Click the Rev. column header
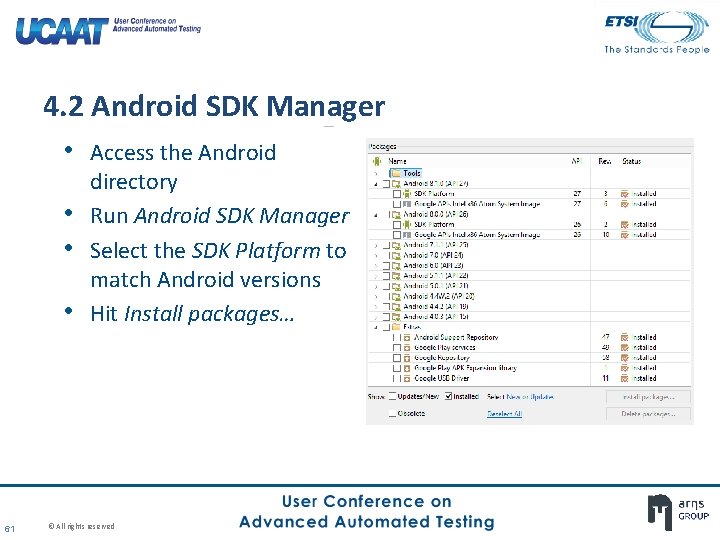This screenshot has height=540, width=720. pos(605,161)
